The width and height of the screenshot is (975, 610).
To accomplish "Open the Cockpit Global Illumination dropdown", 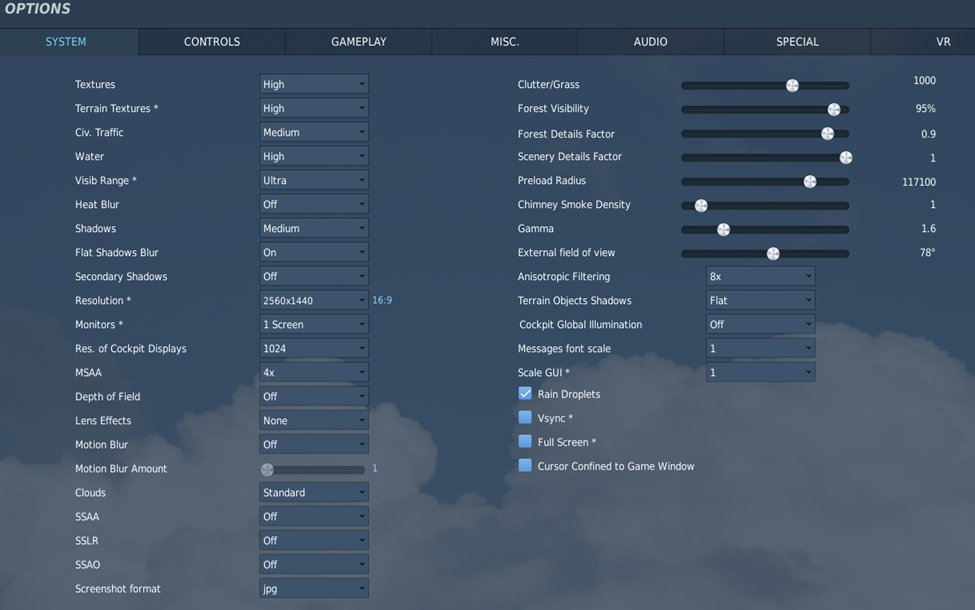I will point(760,324).
